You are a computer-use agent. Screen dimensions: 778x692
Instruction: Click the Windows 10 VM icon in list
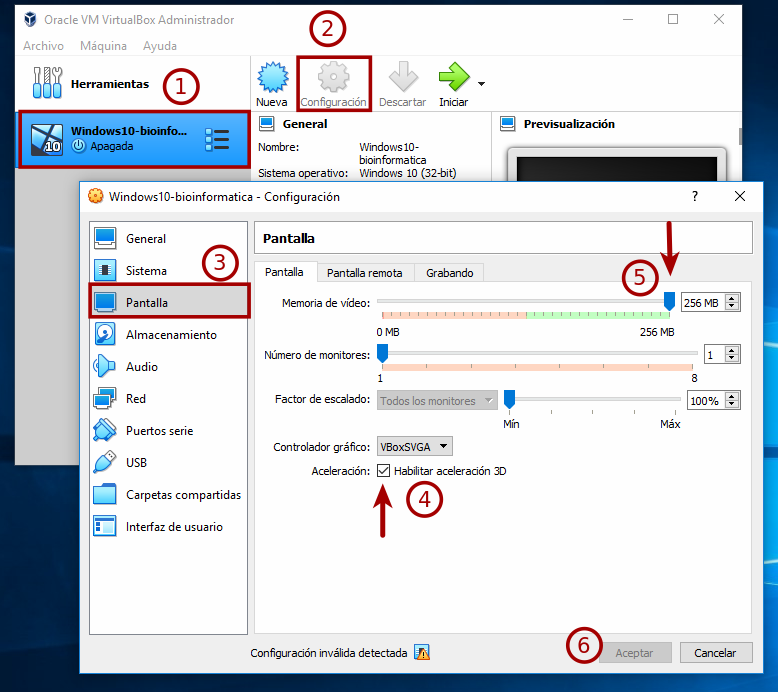tap(47, 140)
